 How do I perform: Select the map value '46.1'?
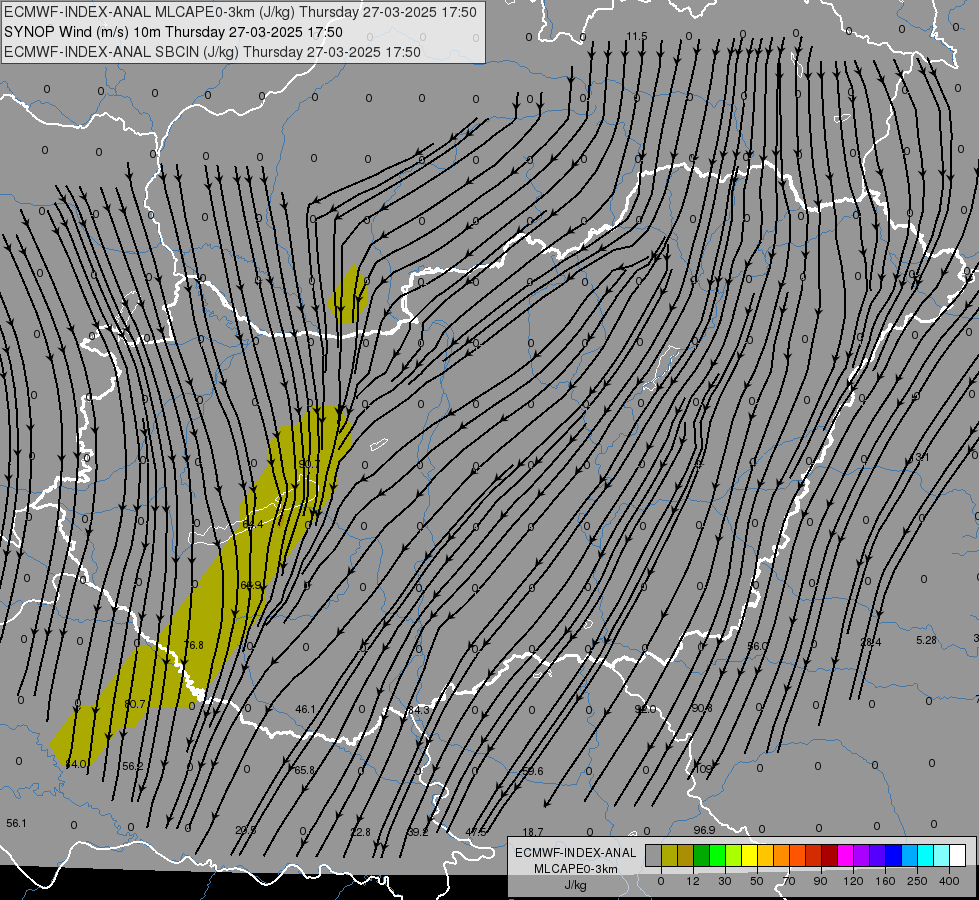305,710
